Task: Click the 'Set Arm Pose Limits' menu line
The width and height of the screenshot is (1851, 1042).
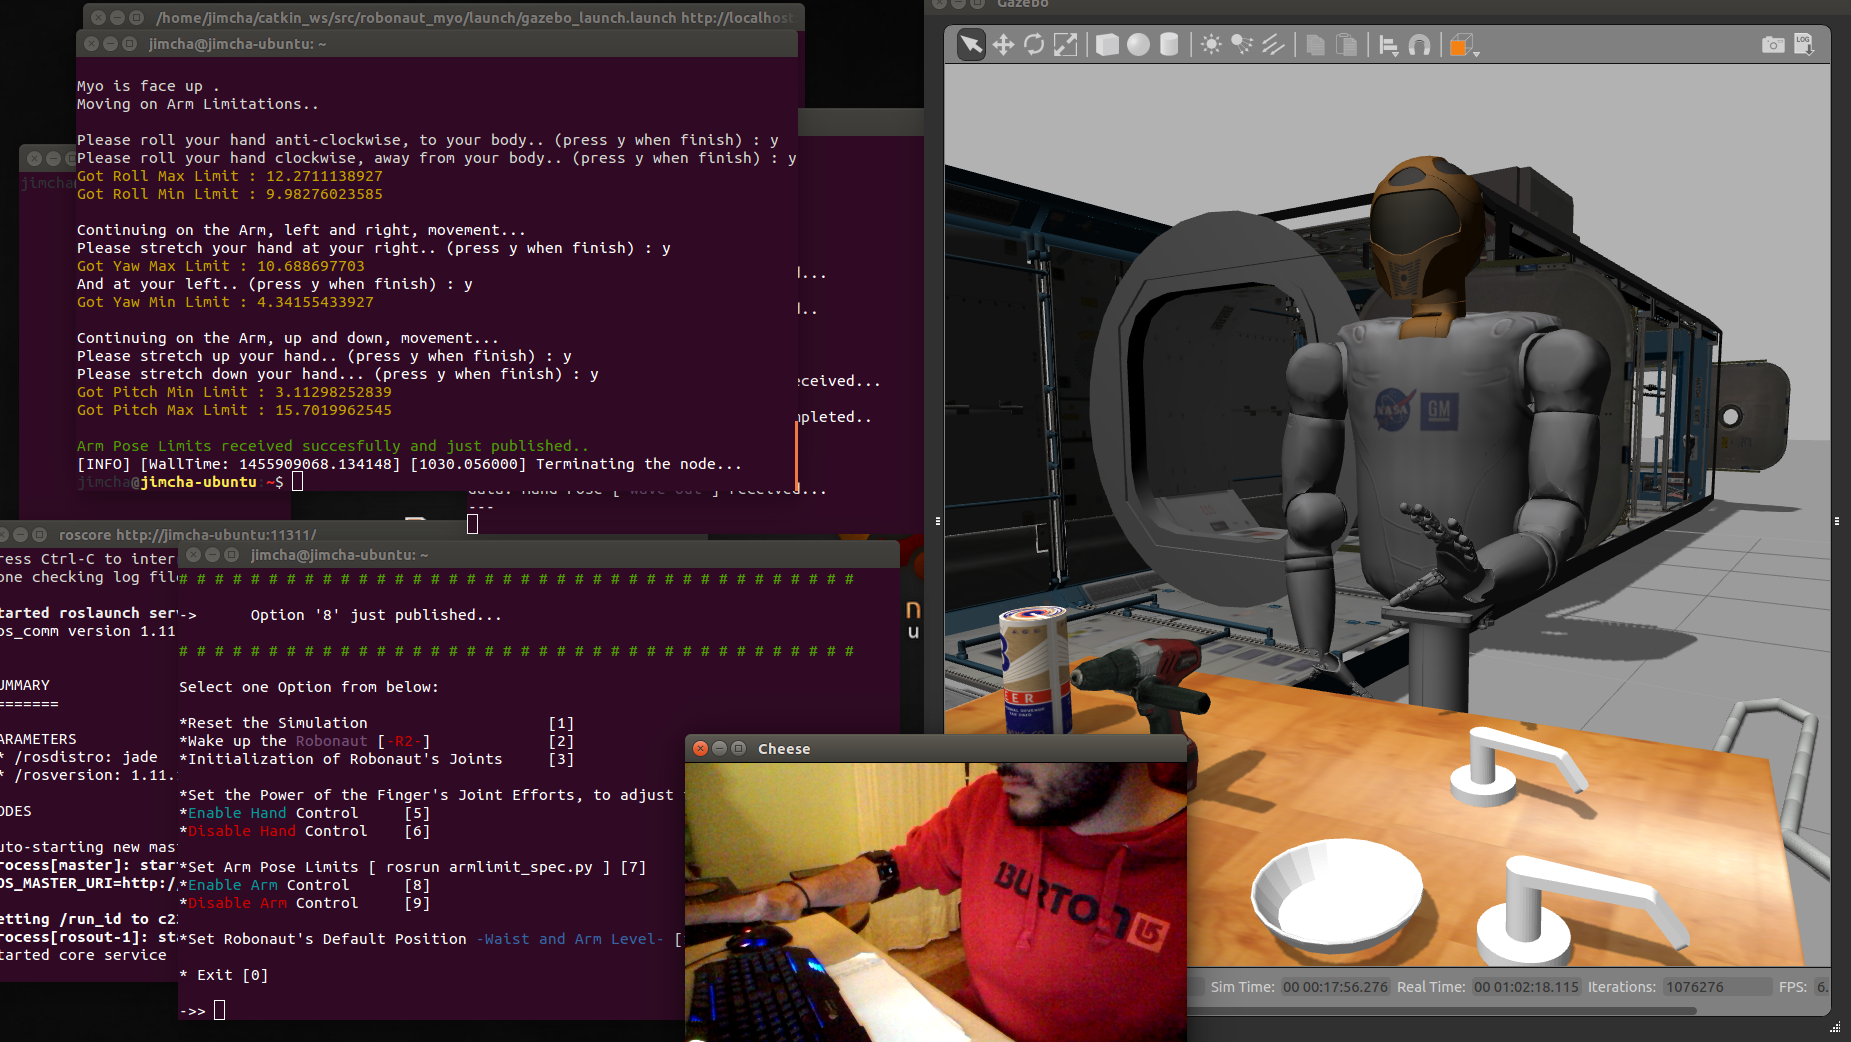Action: [x=413, y=867]
